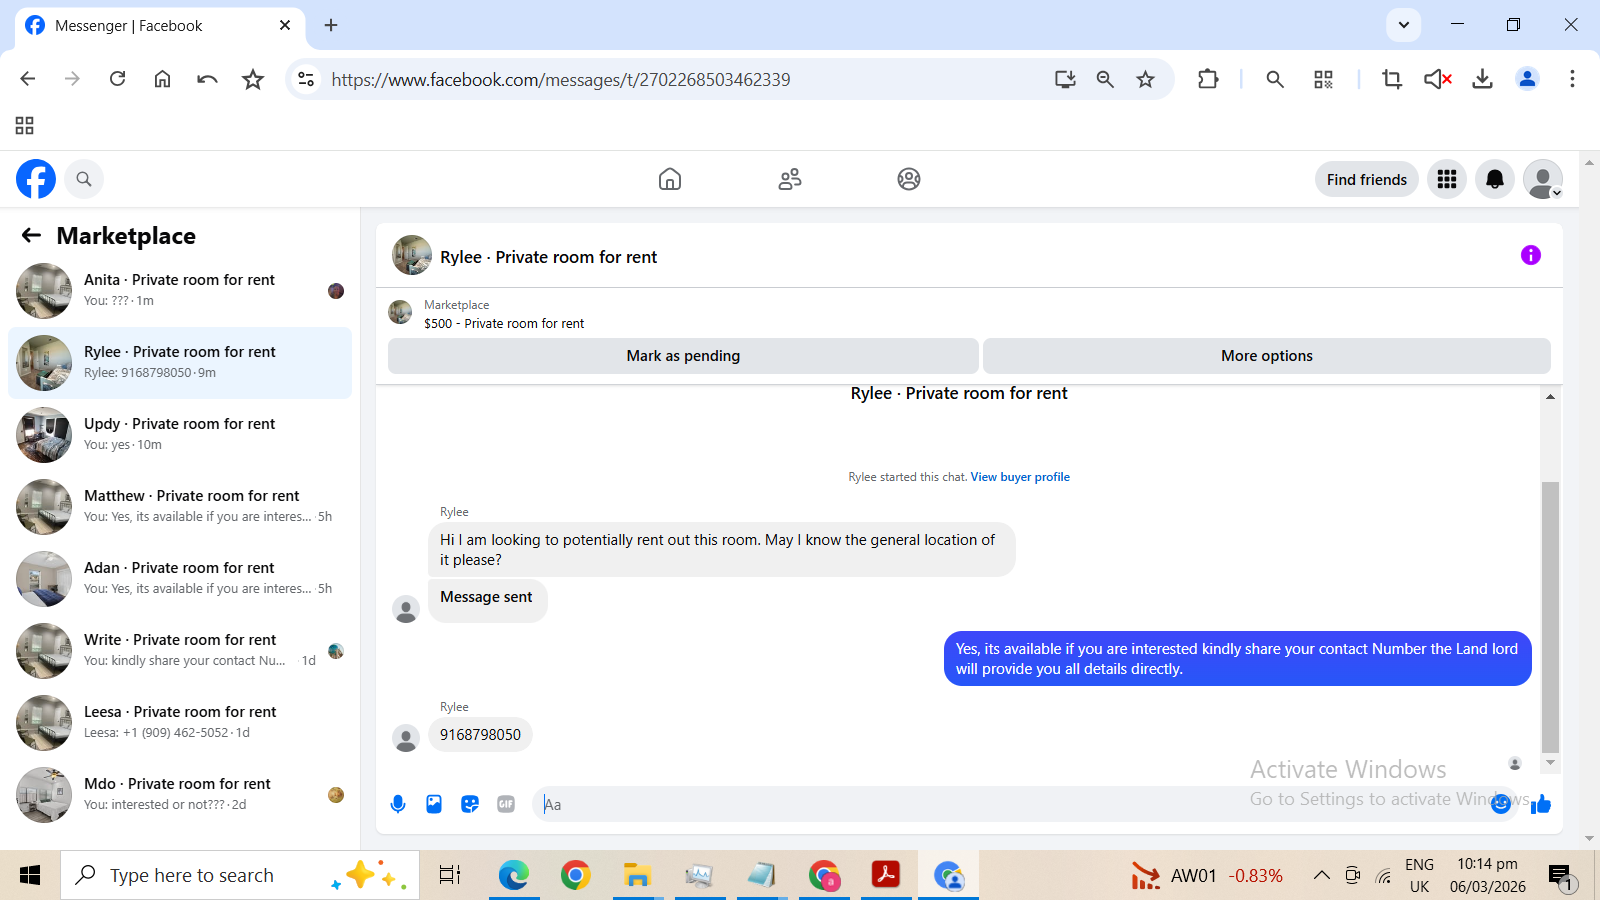1600x900 pixels.
Task: Open Adobe Acrobat from taskbar
Action: 885,876
